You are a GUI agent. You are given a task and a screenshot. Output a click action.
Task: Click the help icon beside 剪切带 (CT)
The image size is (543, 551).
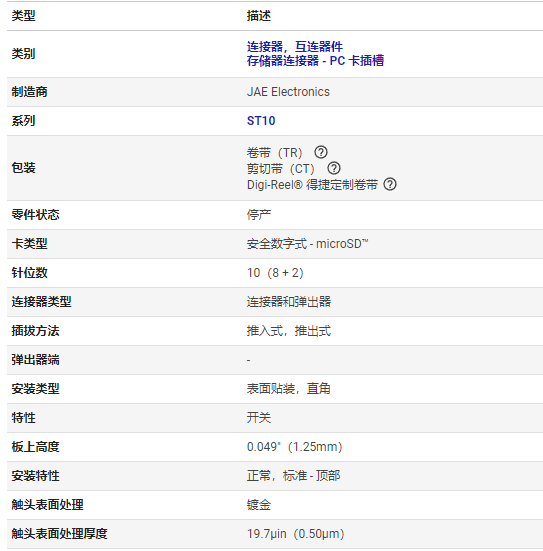(334, 168)
